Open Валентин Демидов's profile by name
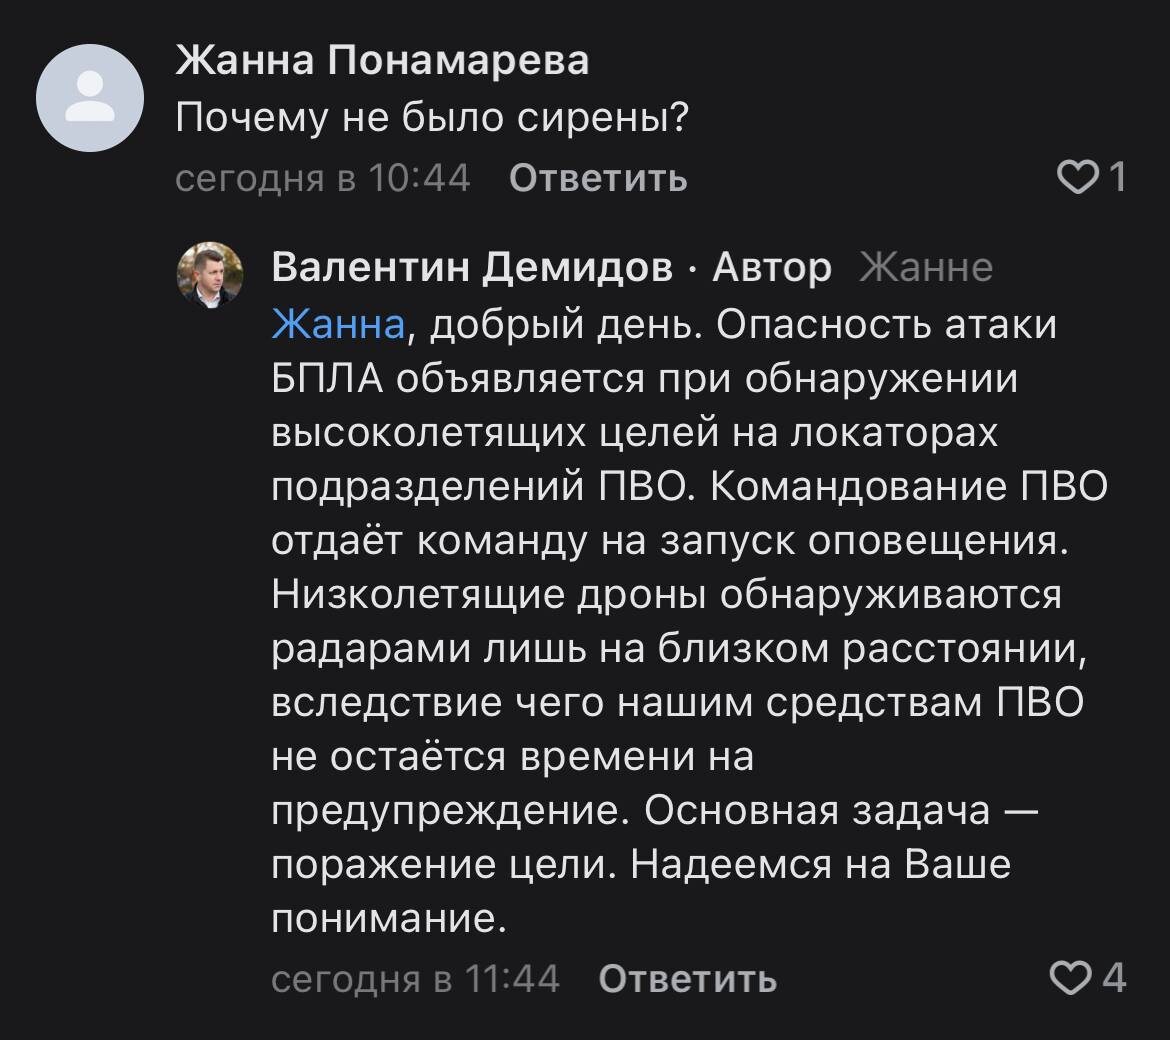Viewport: 1170px width, 1040px height. pyautogui.click(x=472, y=267)
